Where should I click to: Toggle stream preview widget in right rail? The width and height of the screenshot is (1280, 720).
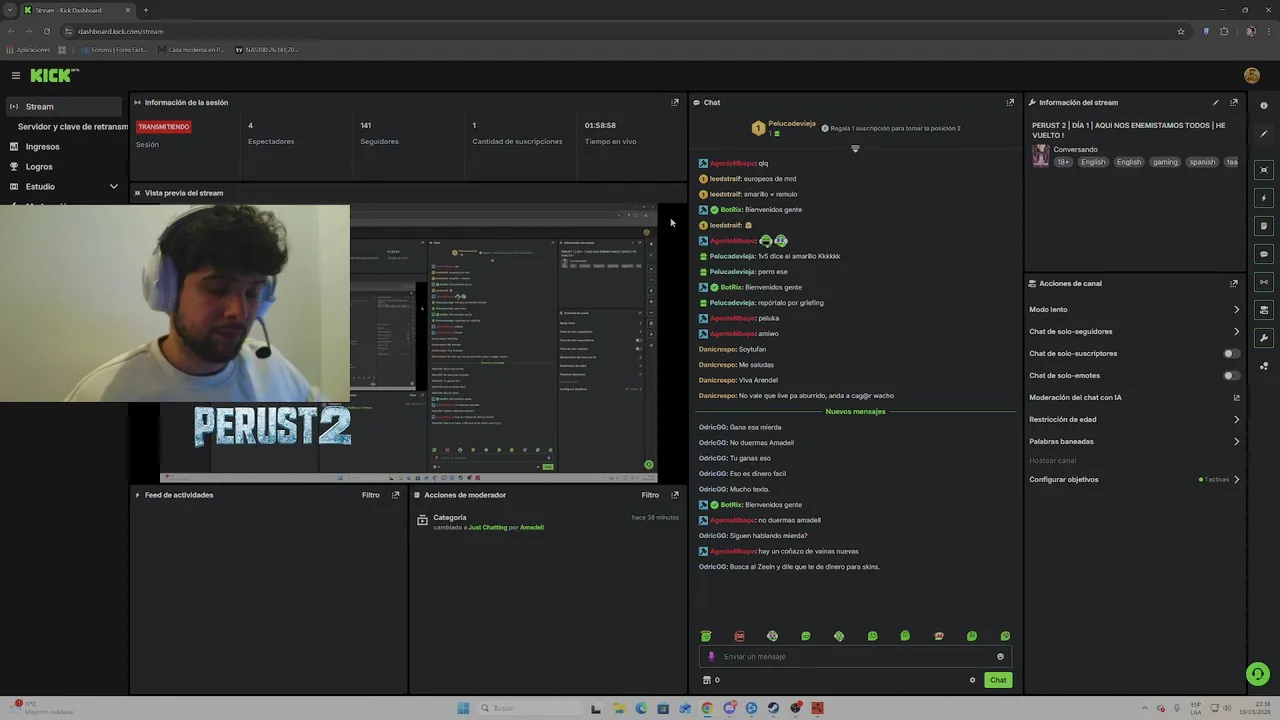(1264, 170)
